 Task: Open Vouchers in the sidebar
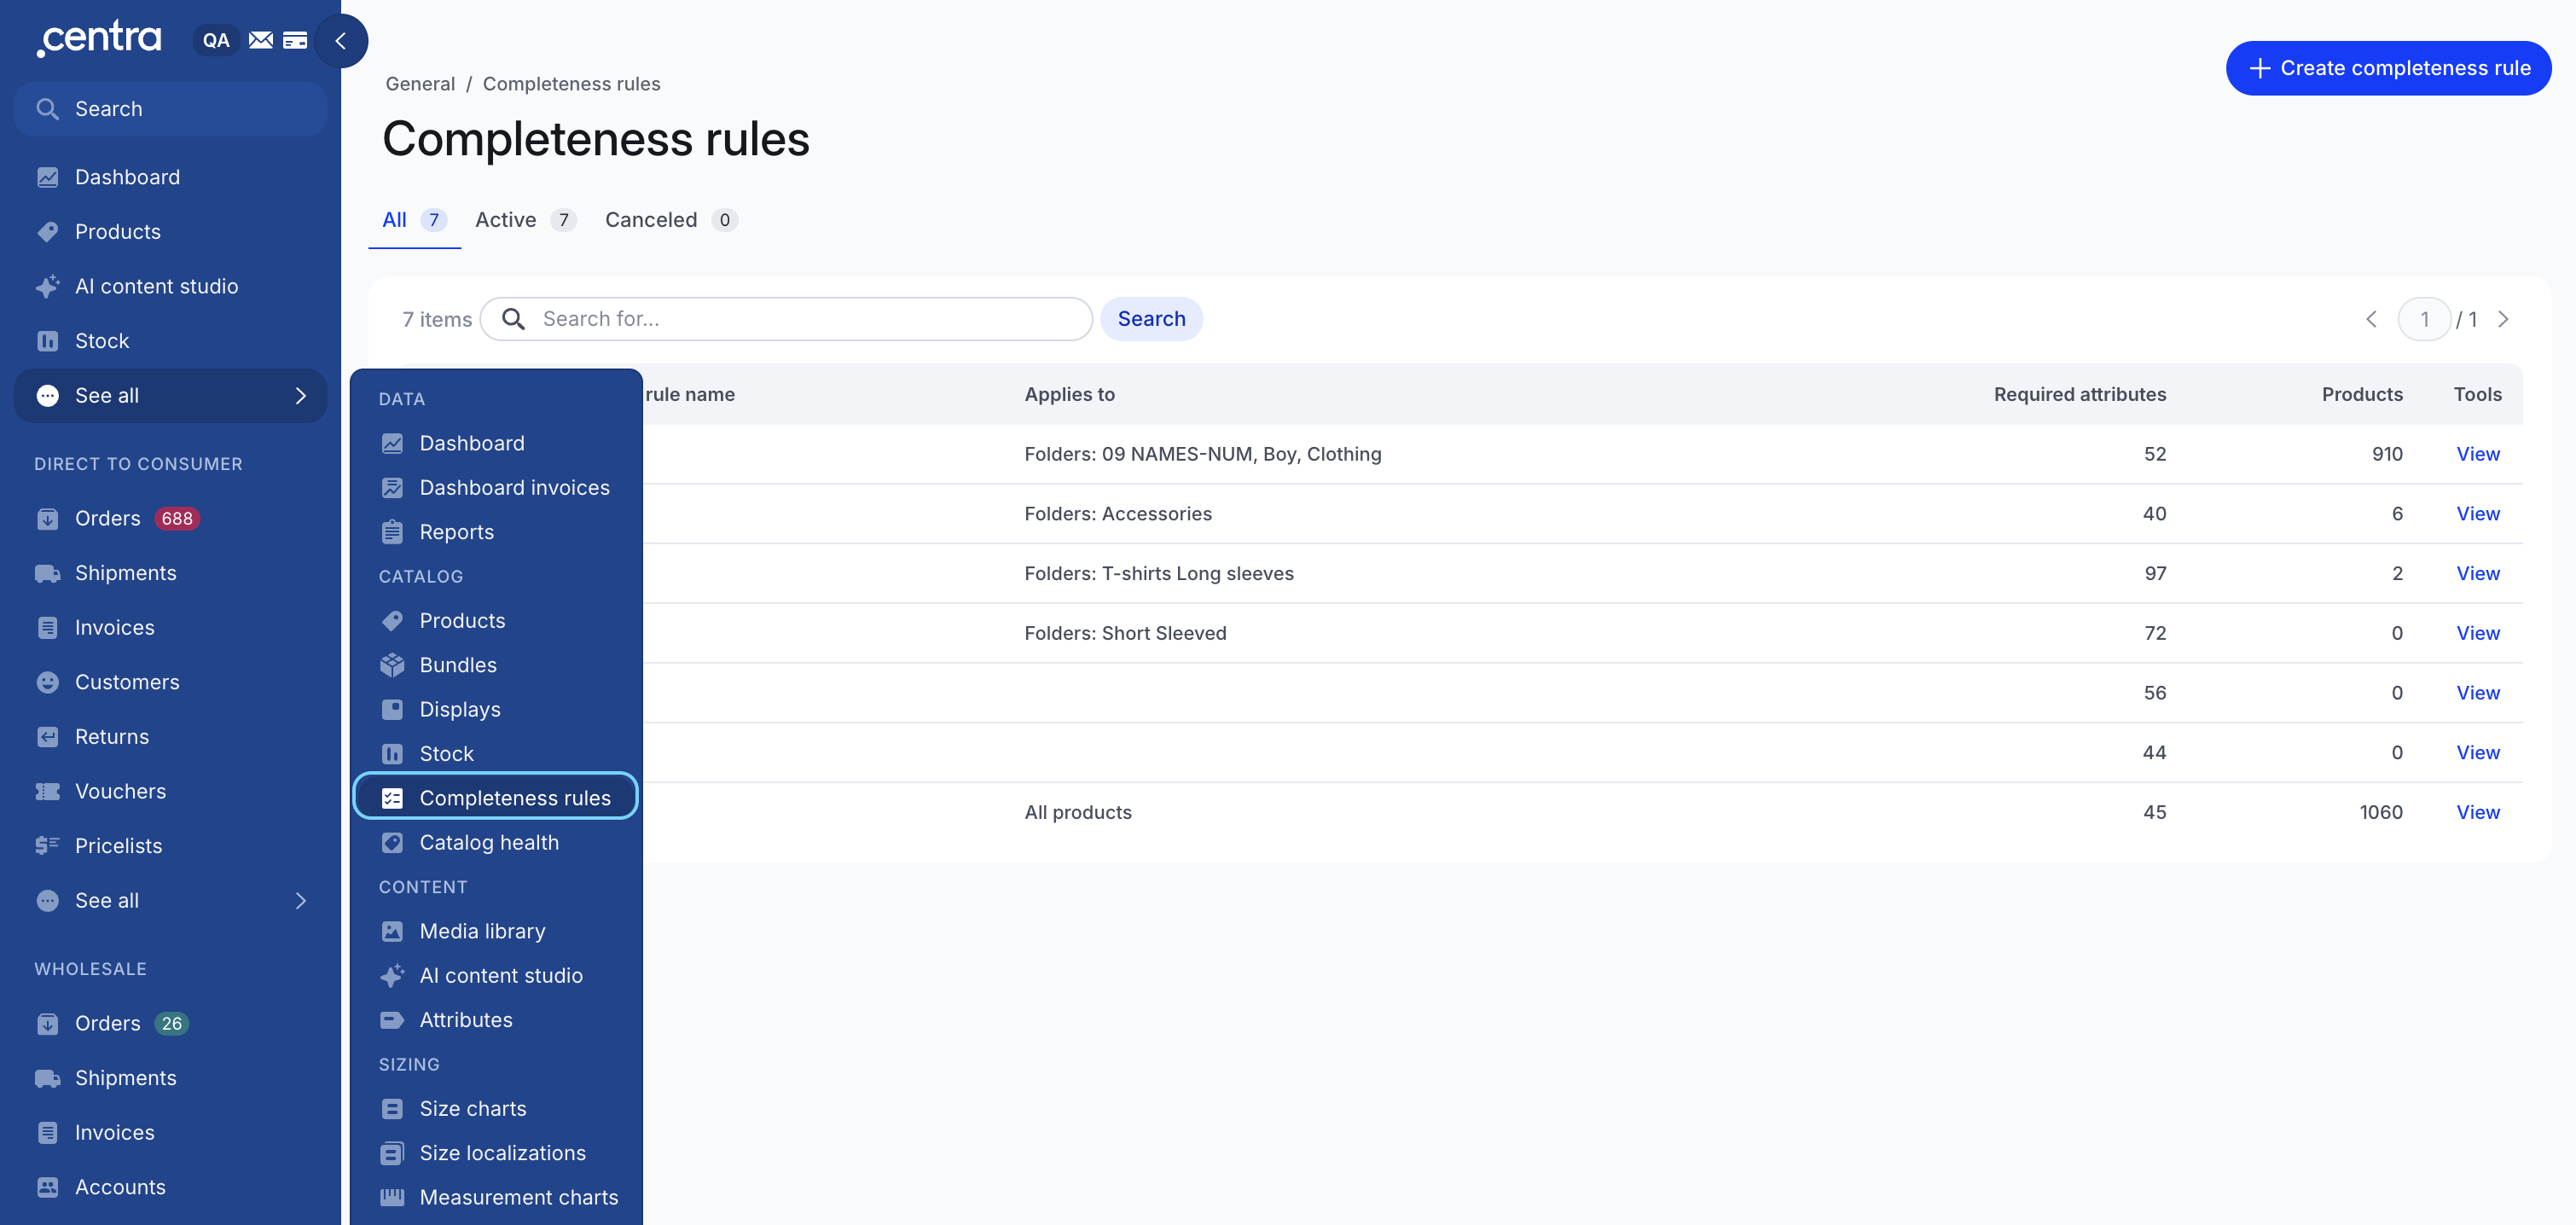pos(170,791)
